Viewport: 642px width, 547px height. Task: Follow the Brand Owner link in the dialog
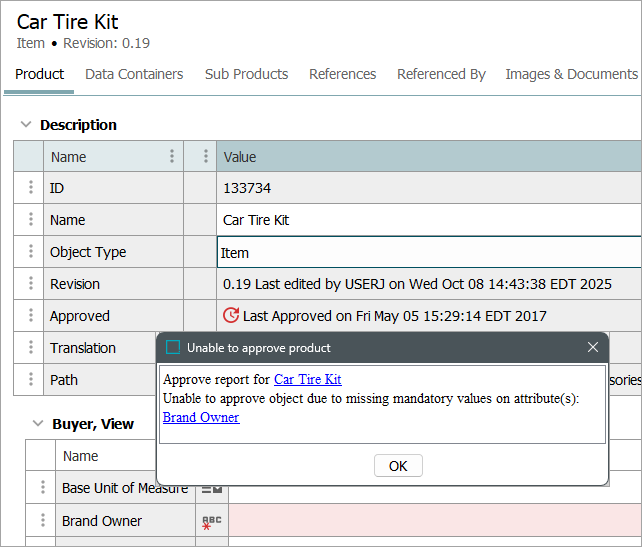pyautogui.click(x=201, y=418)
